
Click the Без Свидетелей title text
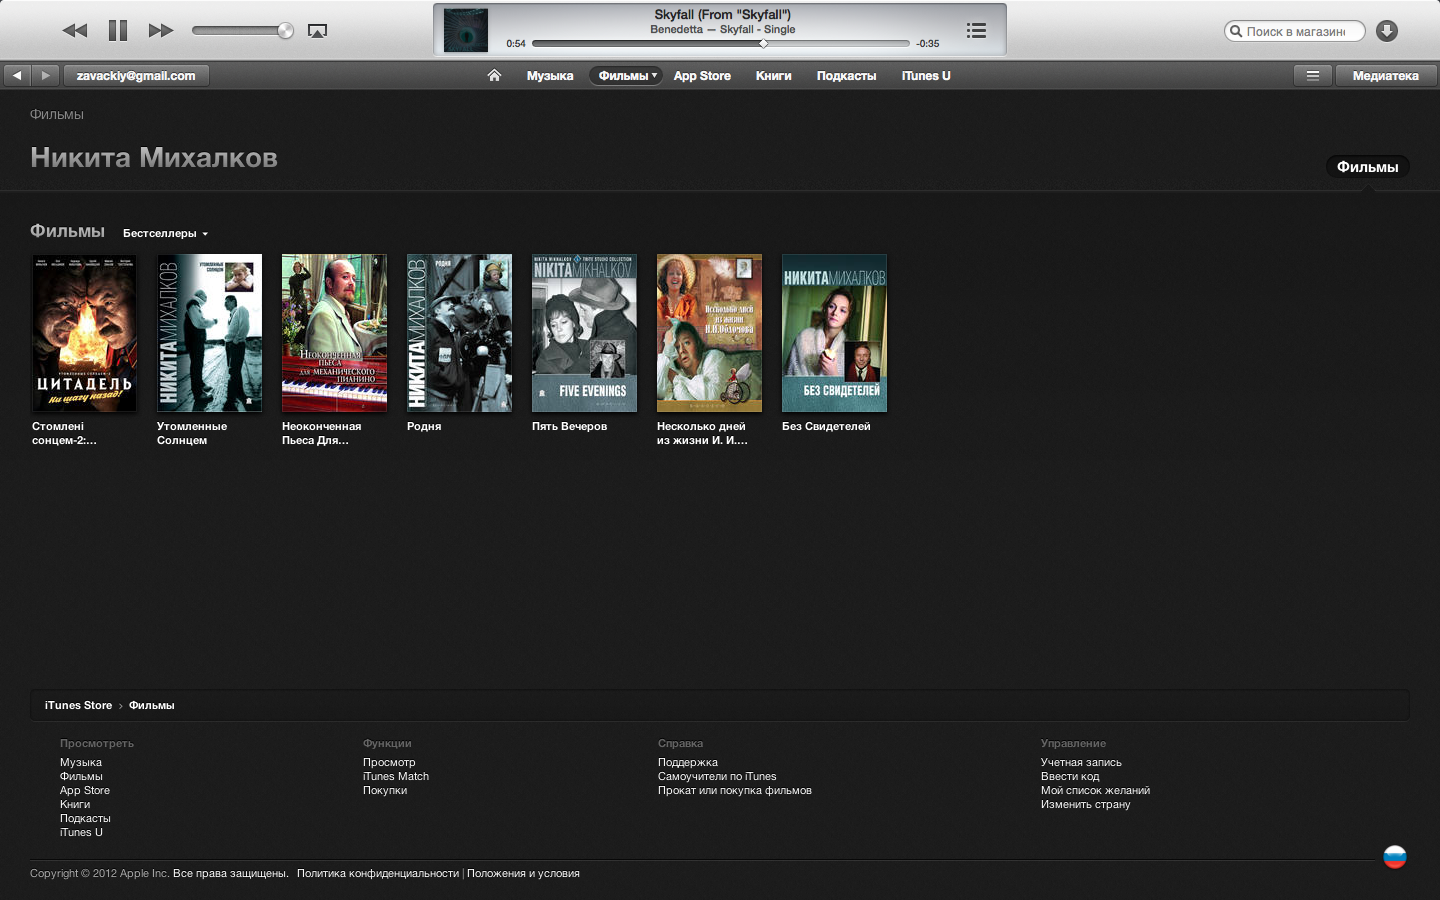pyautogui.click(x=826, y=426)
